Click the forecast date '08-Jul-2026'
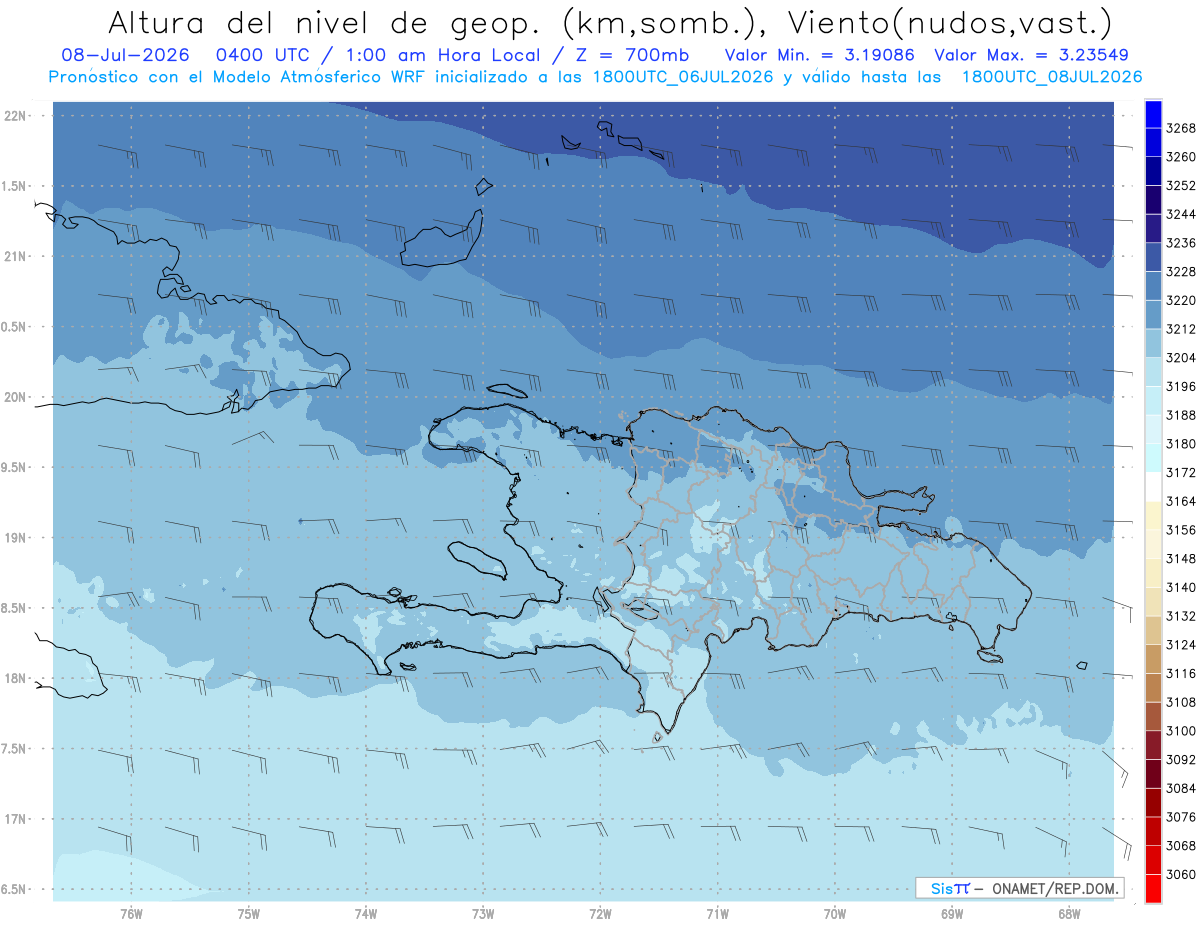This screenshot has height=927, width=1200. [124, 54]
